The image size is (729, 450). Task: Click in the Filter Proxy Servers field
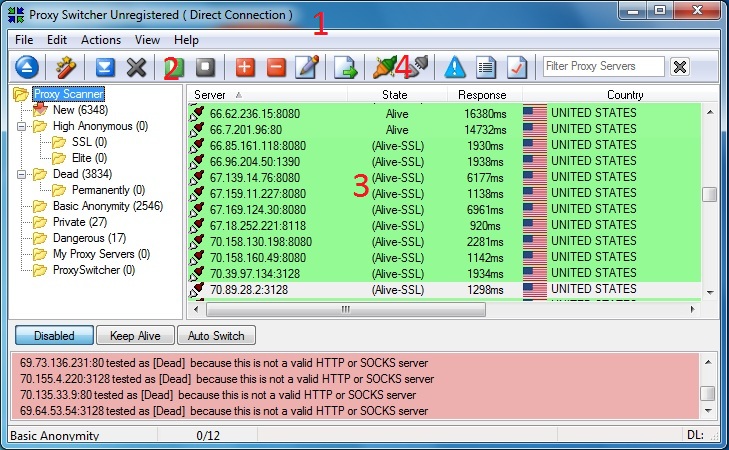click(x=603, y=66)
